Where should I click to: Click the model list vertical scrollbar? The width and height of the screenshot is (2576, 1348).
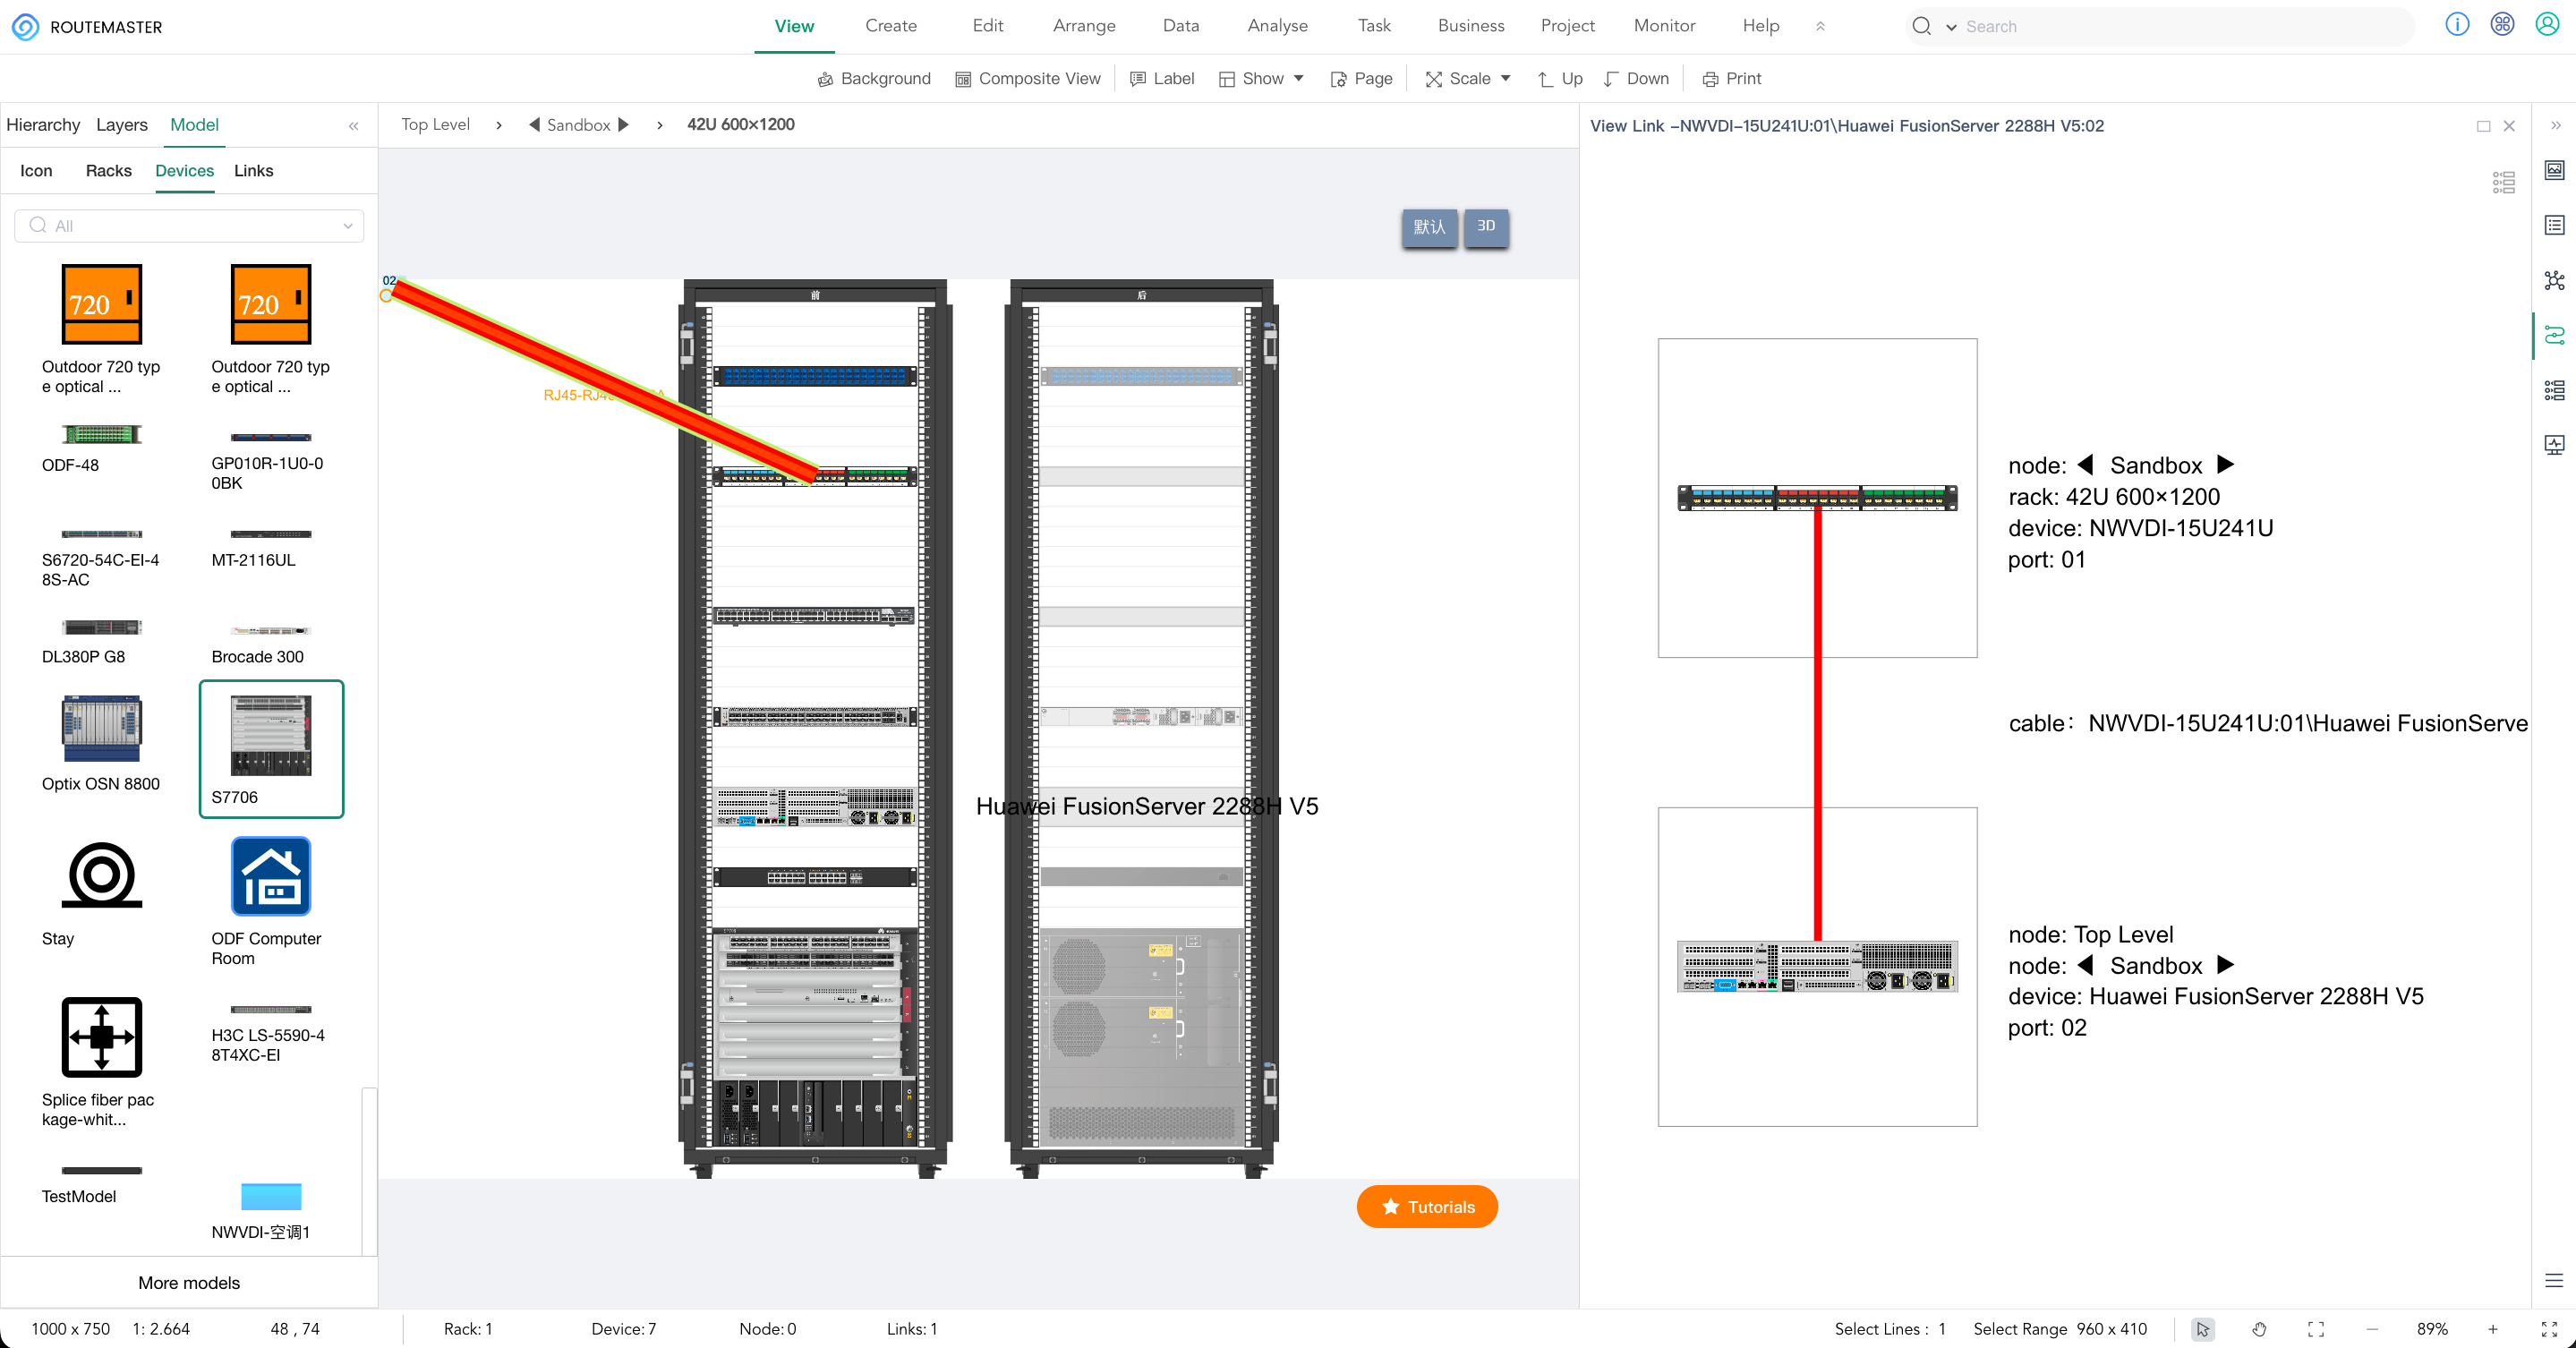coord(369,1170)
